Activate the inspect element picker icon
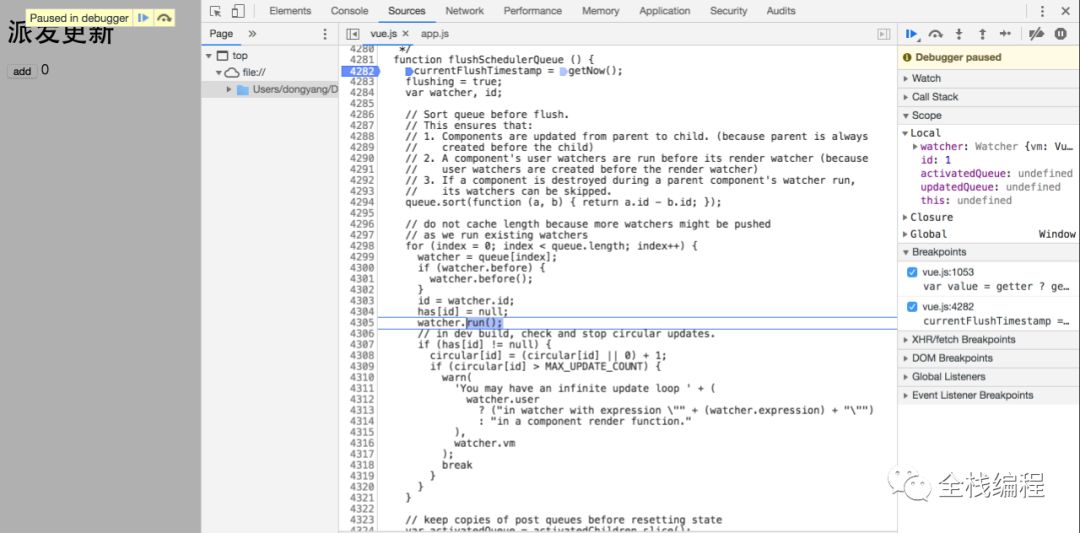Viewport: 1080px width, 533px height. (x=216, y=11)
